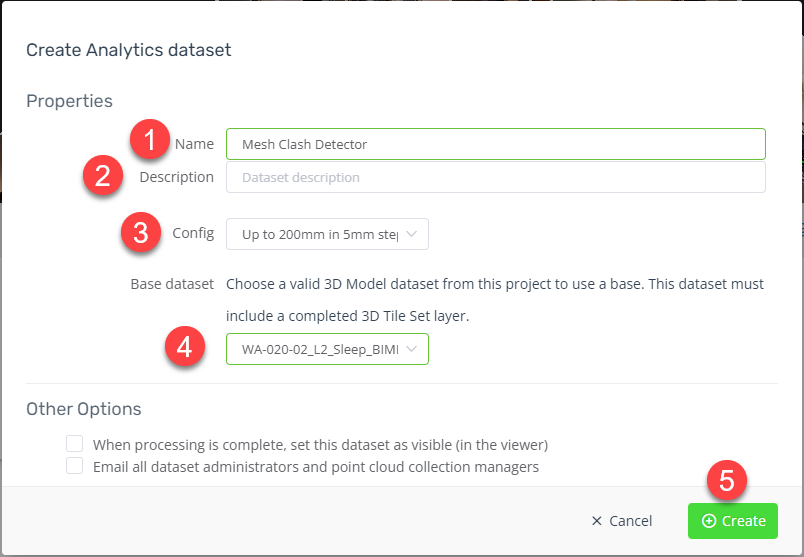Click the red step marker number 4

pos(185,349)
